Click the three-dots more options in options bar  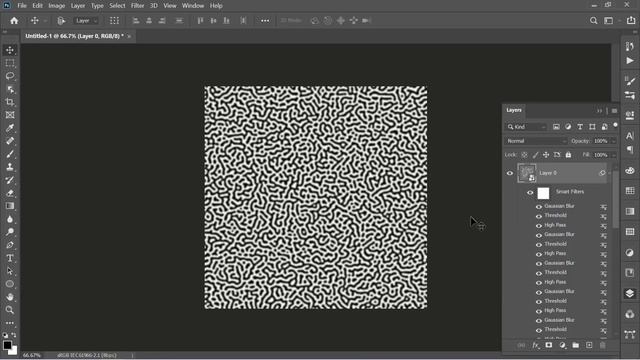click(265, 20)
